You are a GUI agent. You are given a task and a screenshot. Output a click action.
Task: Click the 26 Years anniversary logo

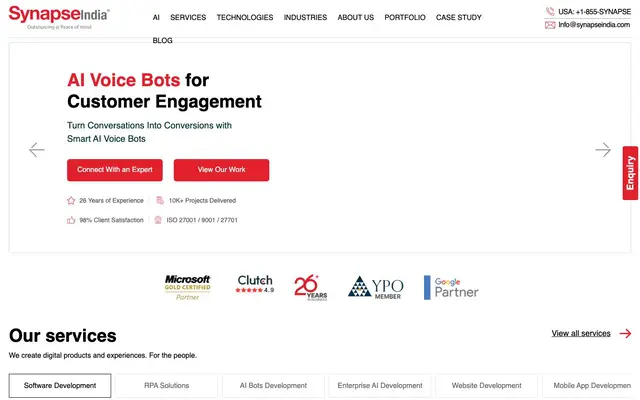(311, 287)
